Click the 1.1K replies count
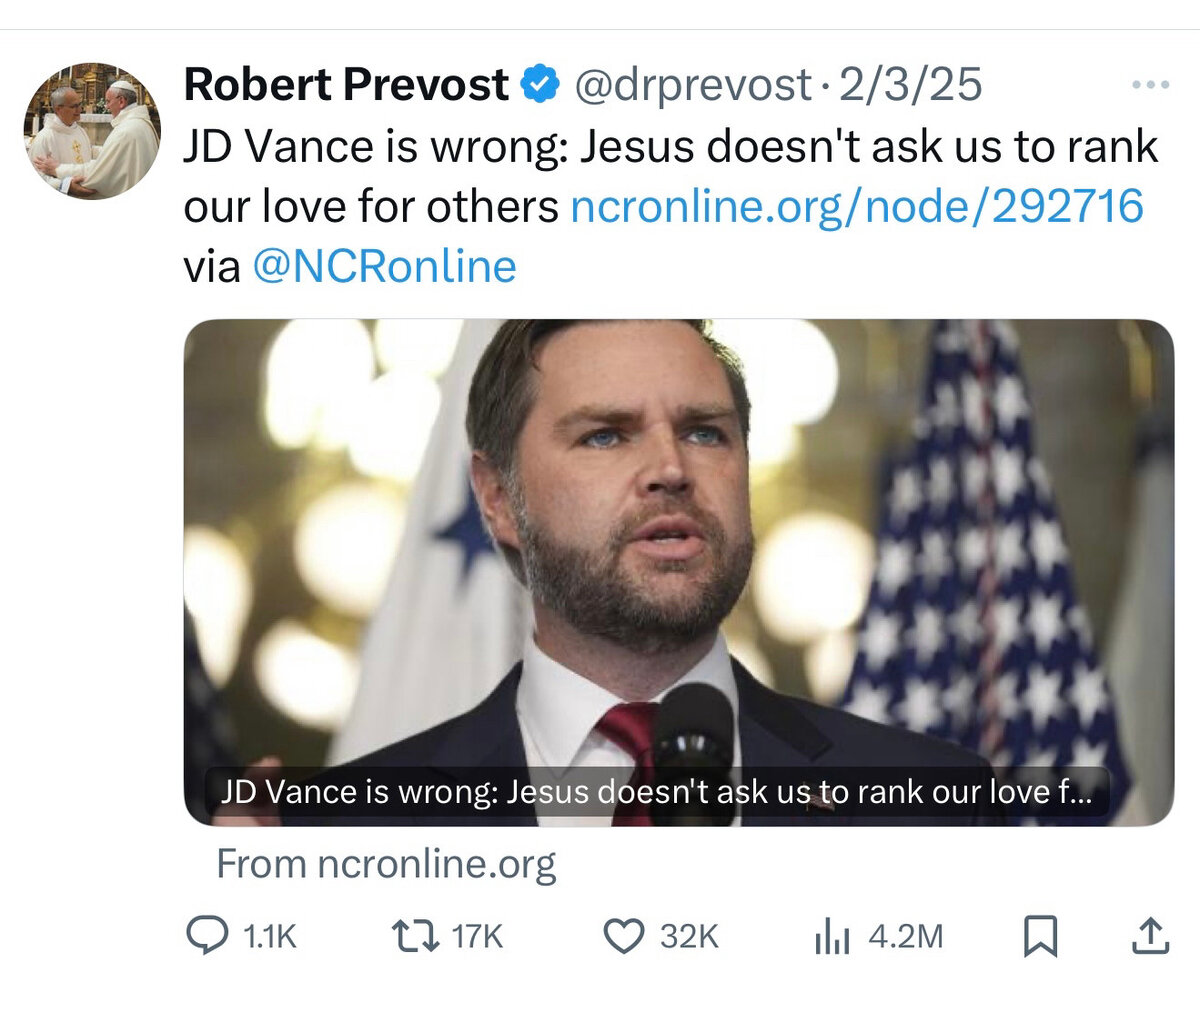Screen dimensions: 1200x1013 click(270, 937)
